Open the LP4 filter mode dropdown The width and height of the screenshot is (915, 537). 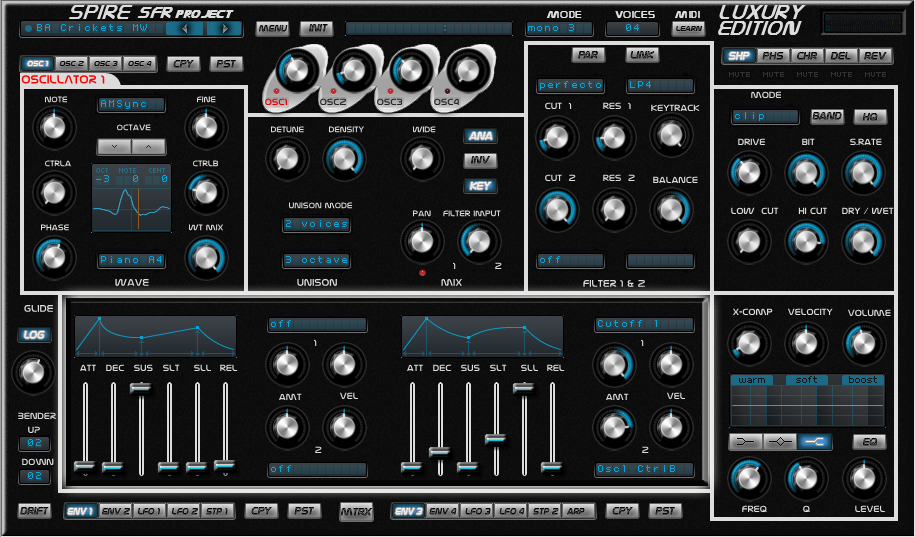[x=661, y=85]
